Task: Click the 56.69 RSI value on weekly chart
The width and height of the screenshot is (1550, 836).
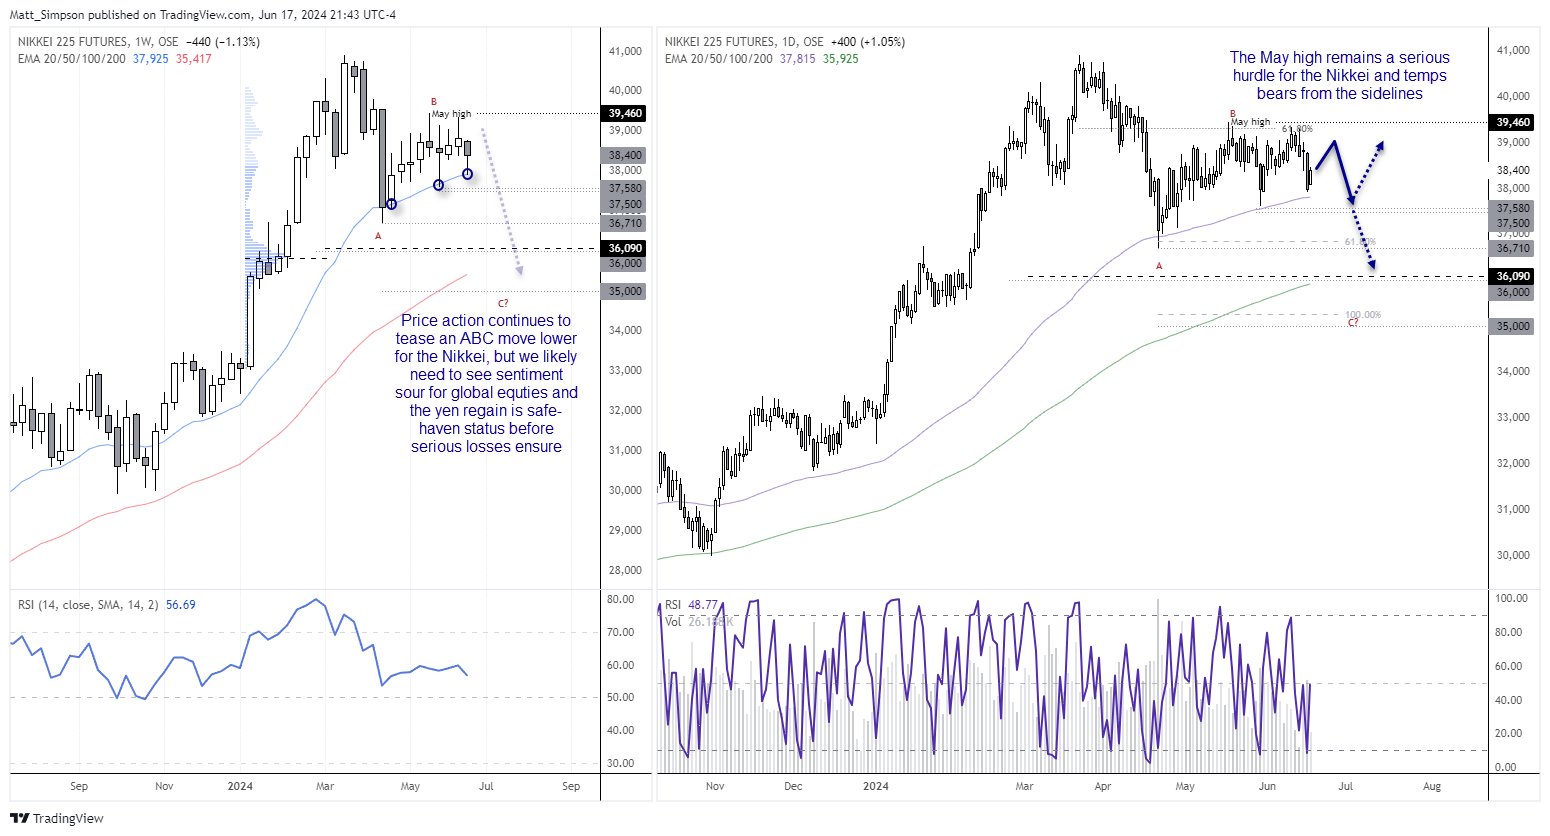Action: pyautogui.click(x=181, y=605)
